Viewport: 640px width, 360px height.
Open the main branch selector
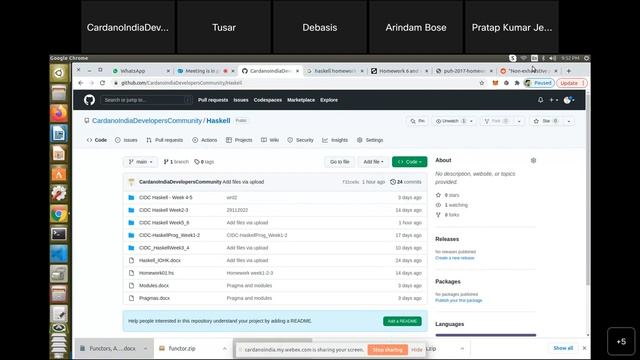(x=140, y=162)
